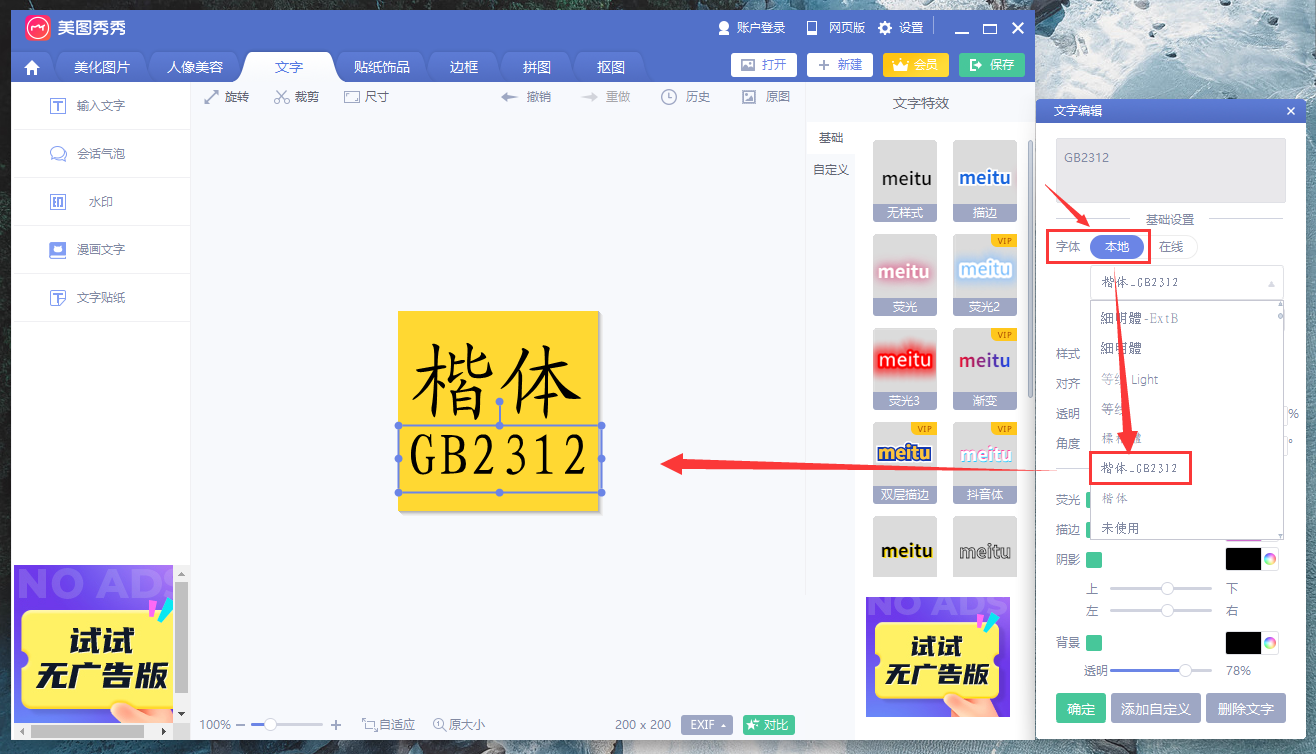Open the 尺寸 size tool
Image resolution: width=1316 pixels, height=754 pixels.
366,97
